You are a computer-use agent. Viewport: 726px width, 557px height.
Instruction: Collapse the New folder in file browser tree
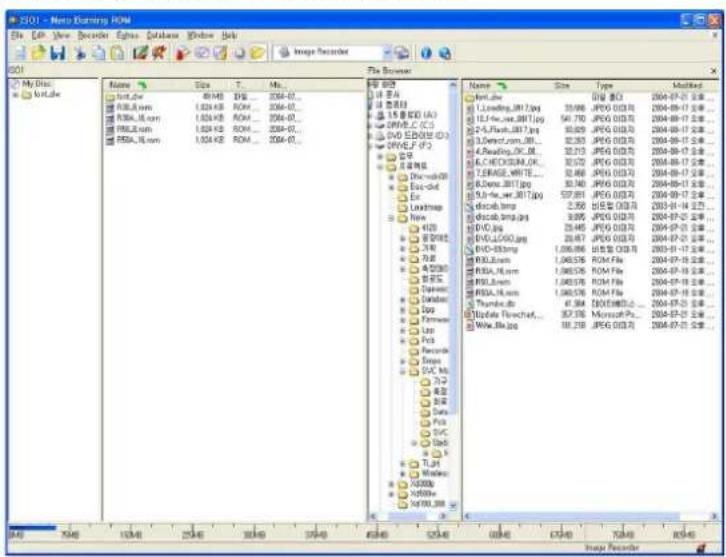pos(391,218)
